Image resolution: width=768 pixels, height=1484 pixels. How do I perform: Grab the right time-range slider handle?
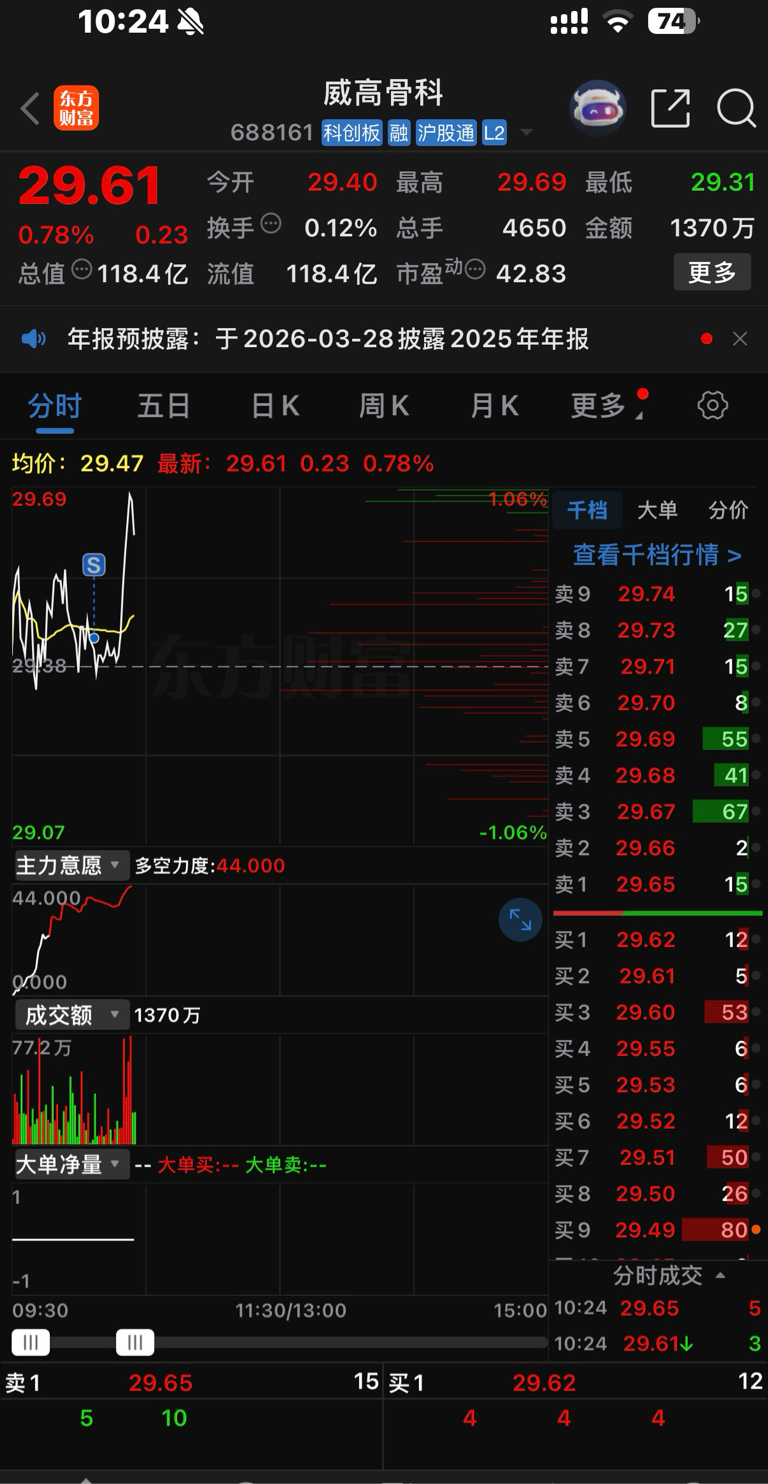click(x=135, y=1342)
